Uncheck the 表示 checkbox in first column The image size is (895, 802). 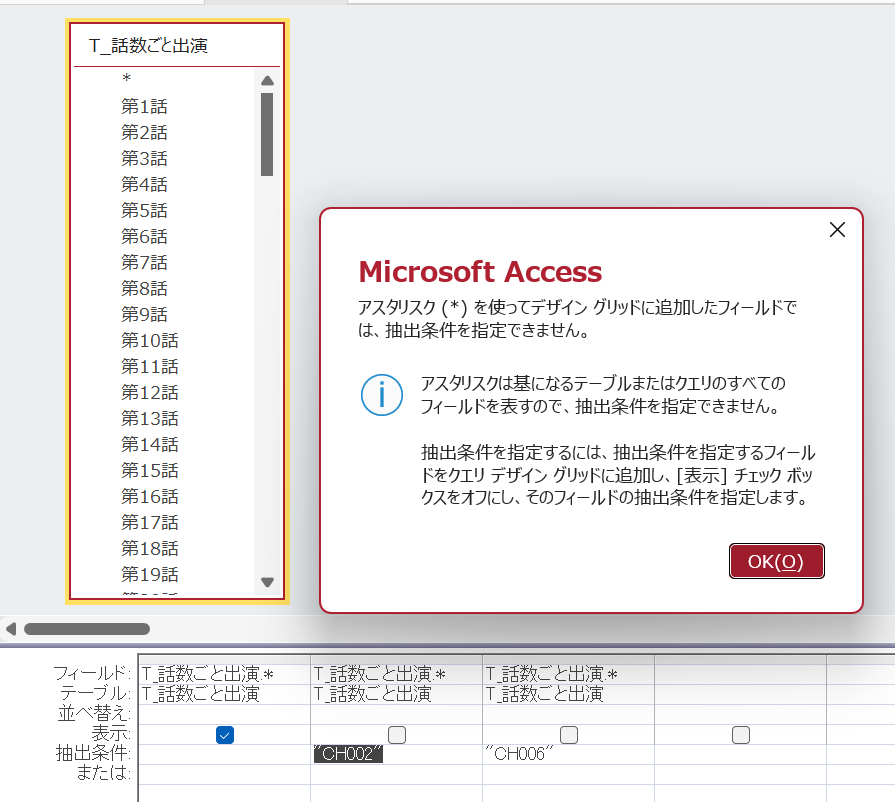point(225,735)
